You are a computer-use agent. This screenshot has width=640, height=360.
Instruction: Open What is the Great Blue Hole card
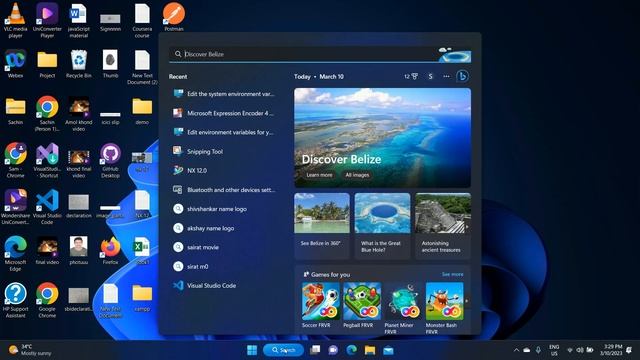pos(382,226)
